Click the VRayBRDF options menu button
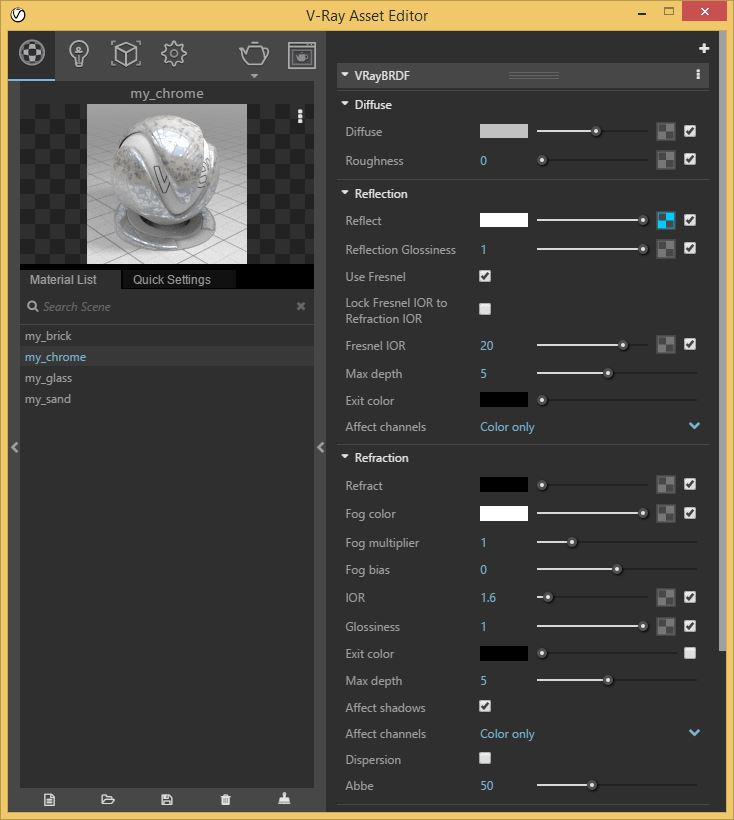This screenshot has width=734, height=820. (x=696, y=75)
